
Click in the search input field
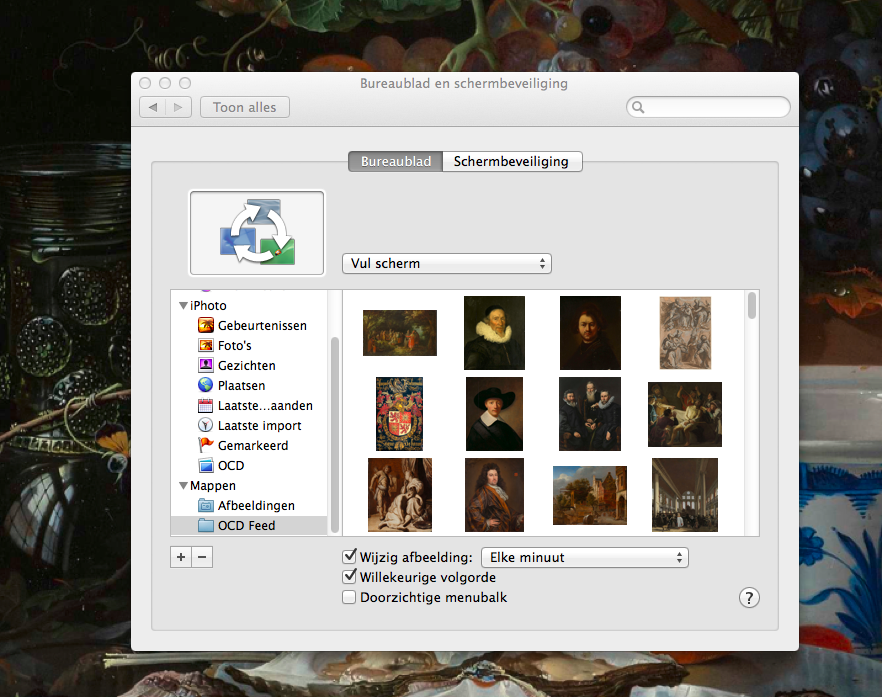coord(708,107)
